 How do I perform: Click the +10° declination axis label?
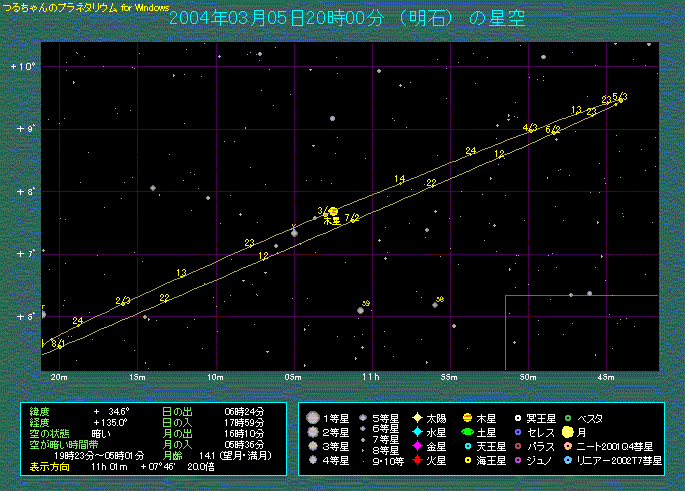coord(24,66)
